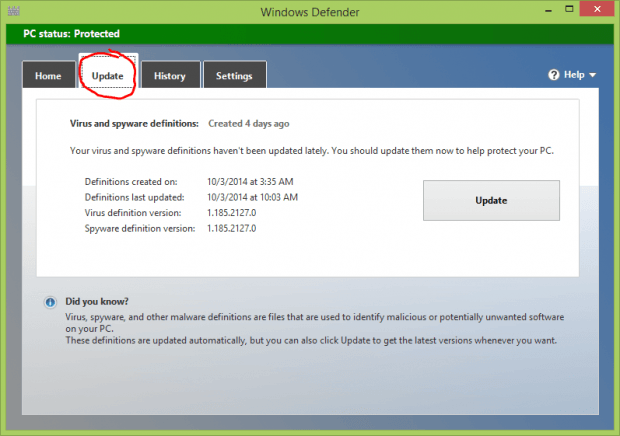Screen dimensions: 620x436
Task: Click the Did you know? heading
Action: (97, 301)
